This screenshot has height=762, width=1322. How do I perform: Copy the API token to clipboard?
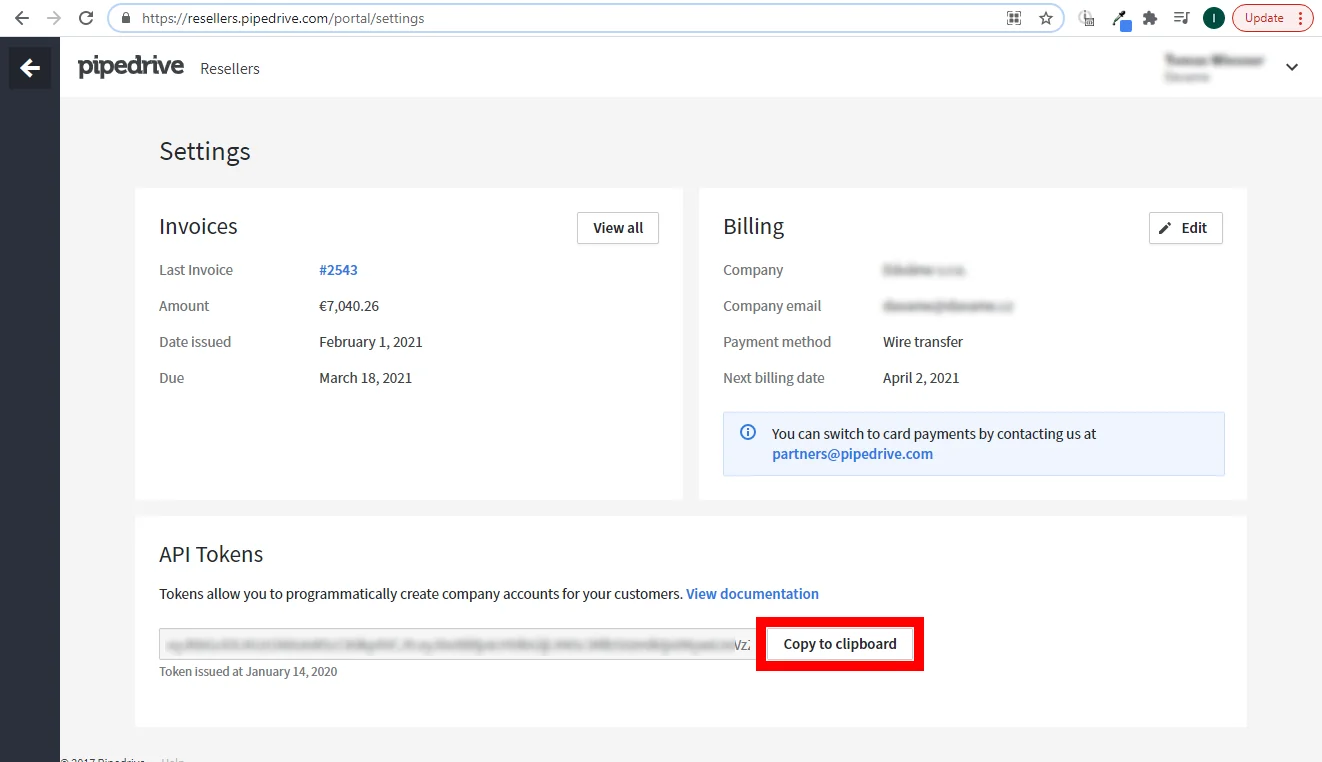click(x=840, y=644)
